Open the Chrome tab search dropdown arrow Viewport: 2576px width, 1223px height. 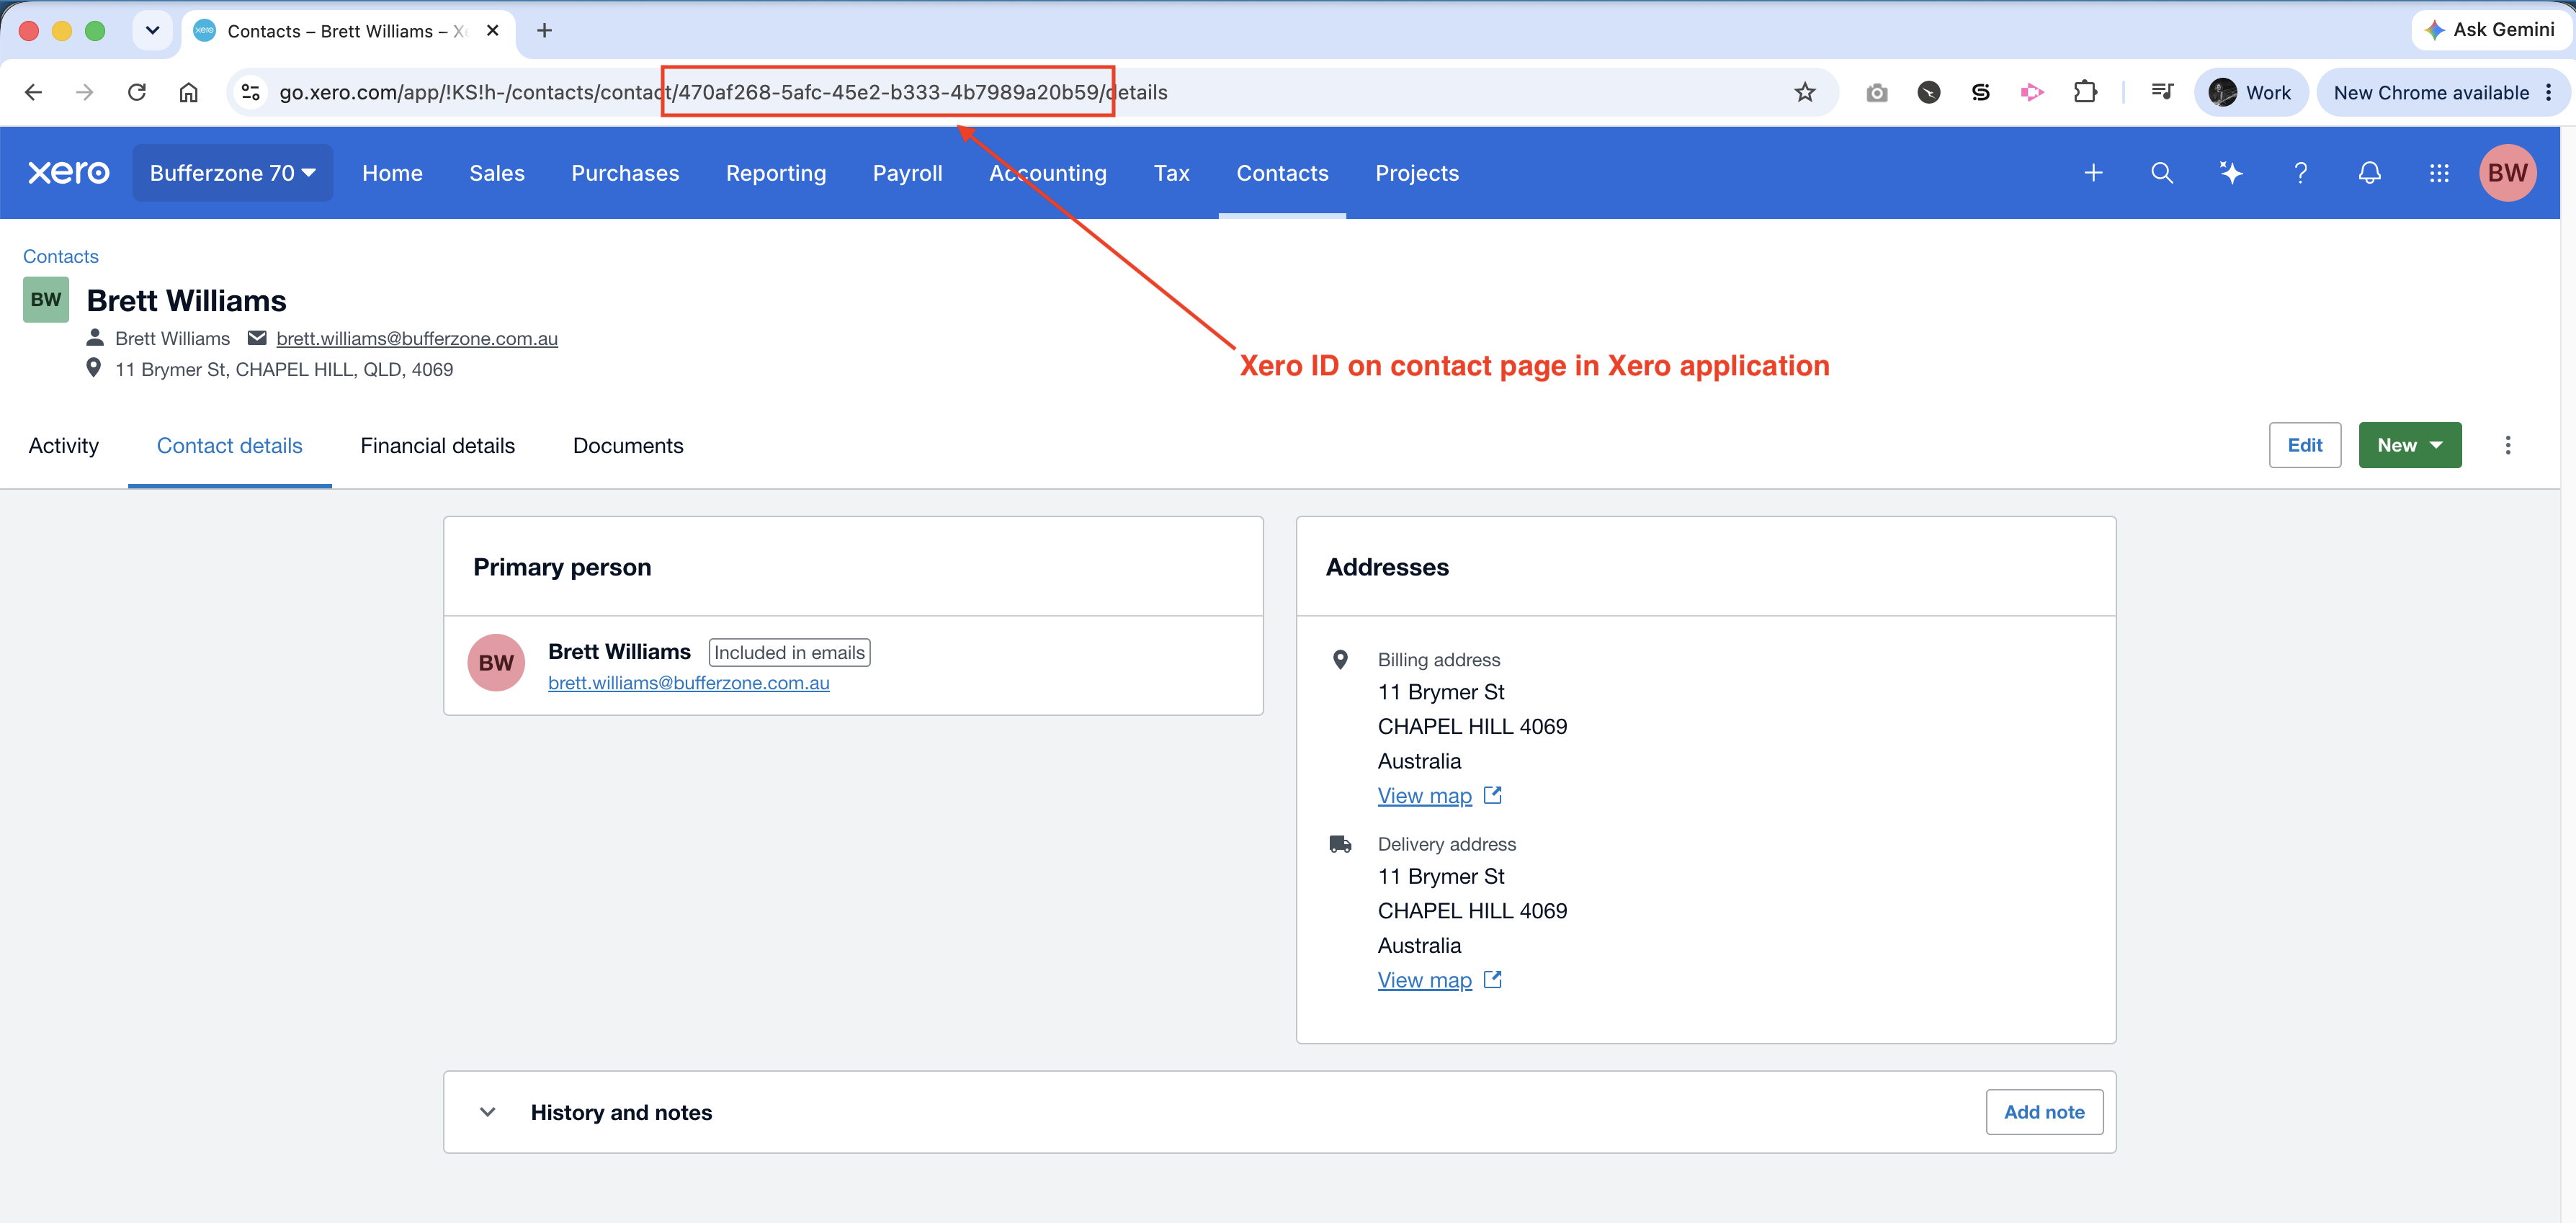pos(152,30)
